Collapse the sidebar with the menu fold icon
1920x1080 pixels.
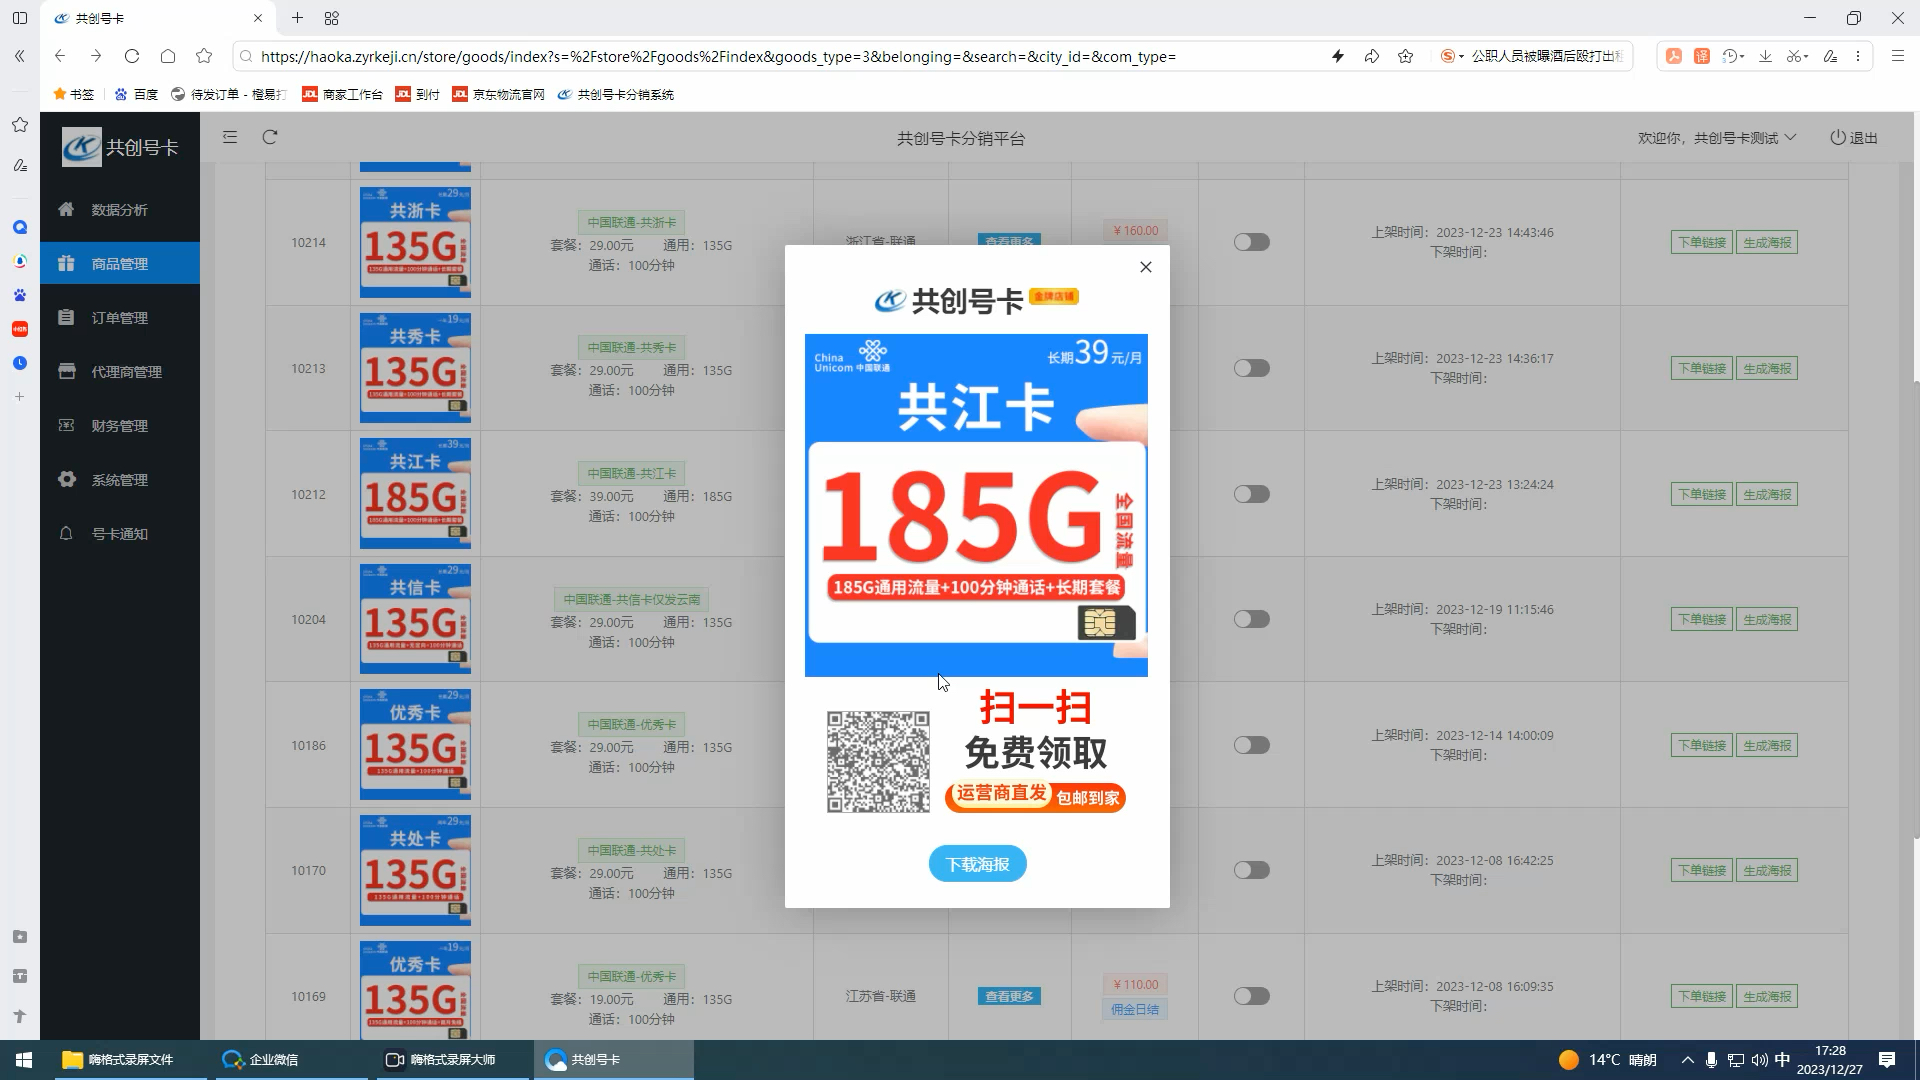(230, 137)
